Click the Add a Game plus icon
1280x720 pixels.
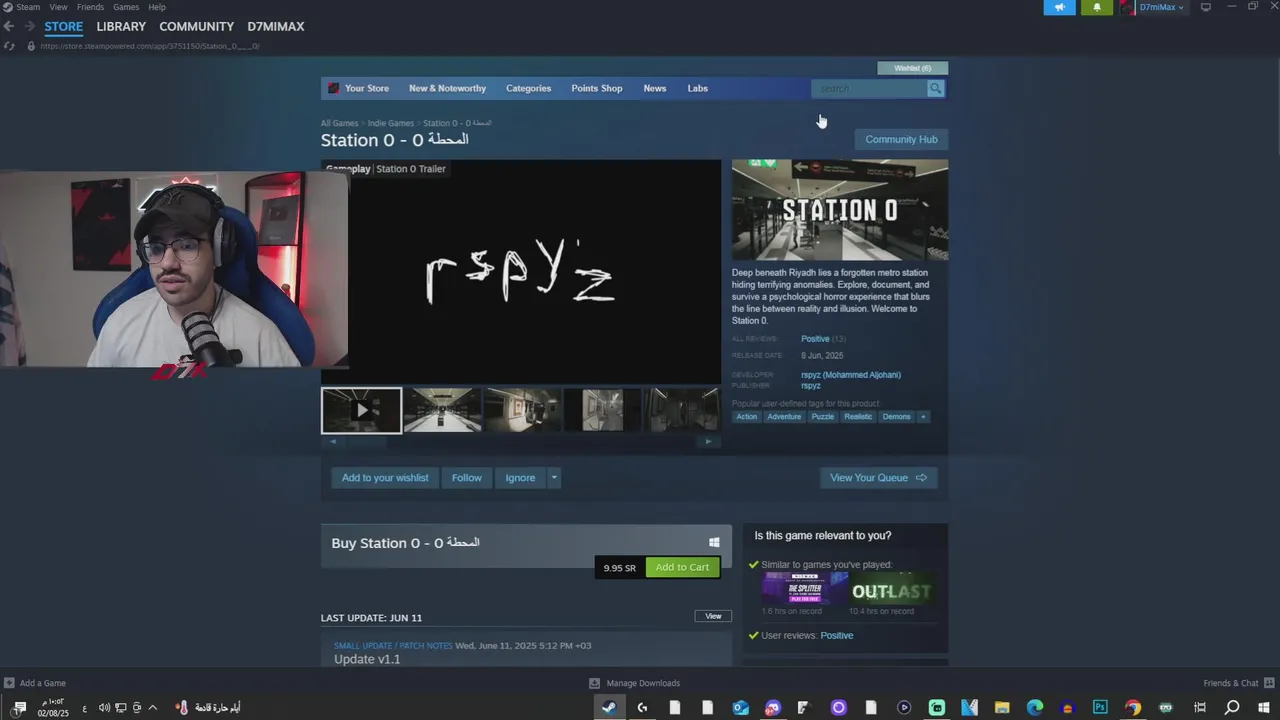[9, 683]
